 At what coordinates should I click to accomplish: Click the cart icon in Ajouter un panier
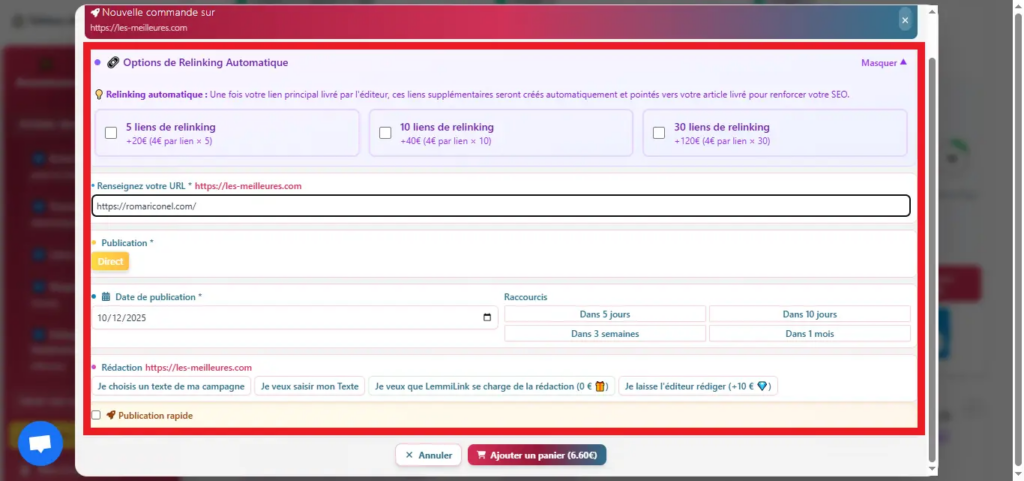481,455
